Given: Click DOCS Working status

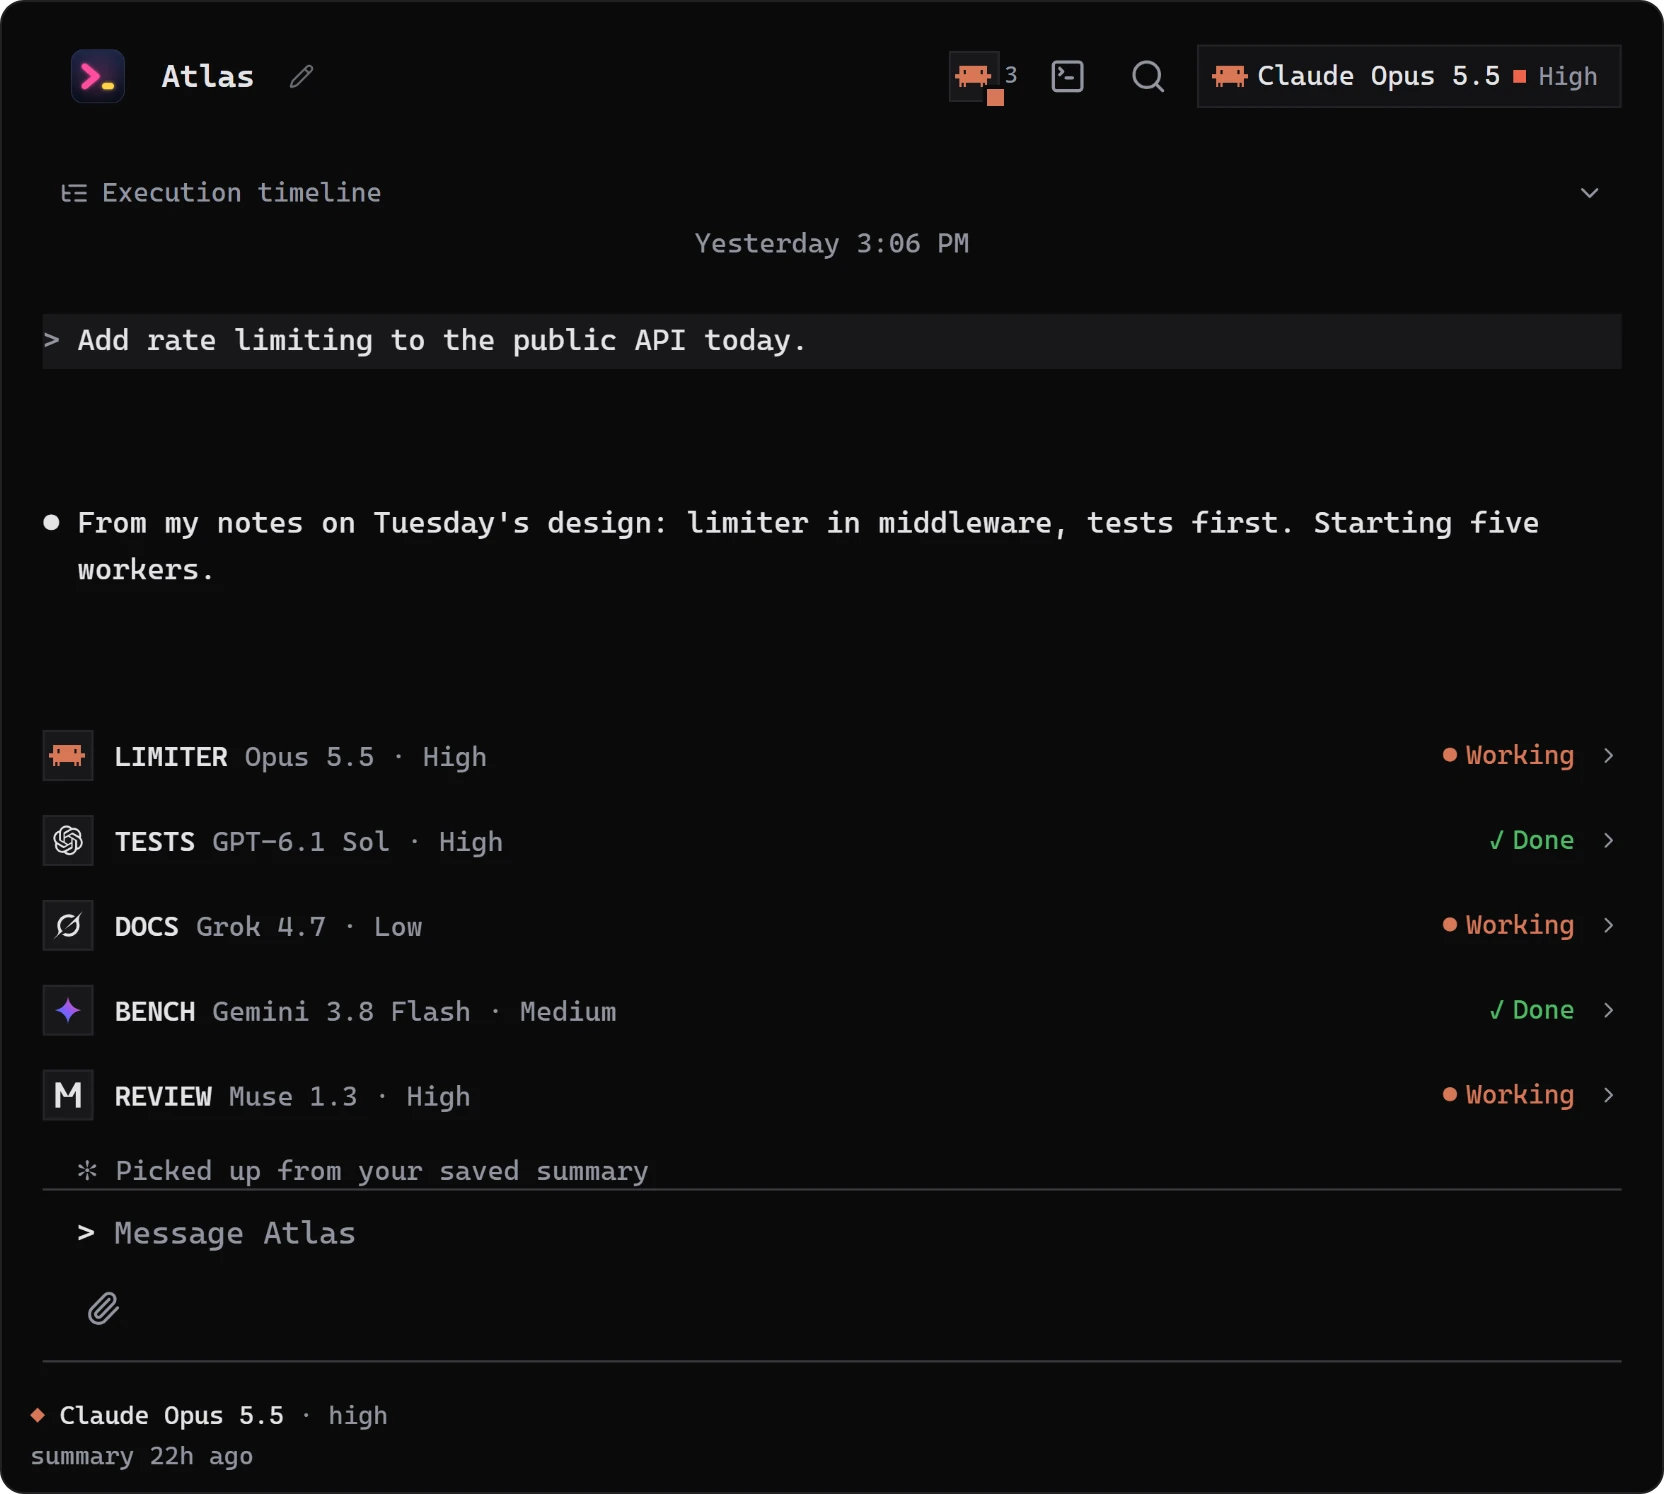Looking at the screenshot, I should (x=1508, y=926).
